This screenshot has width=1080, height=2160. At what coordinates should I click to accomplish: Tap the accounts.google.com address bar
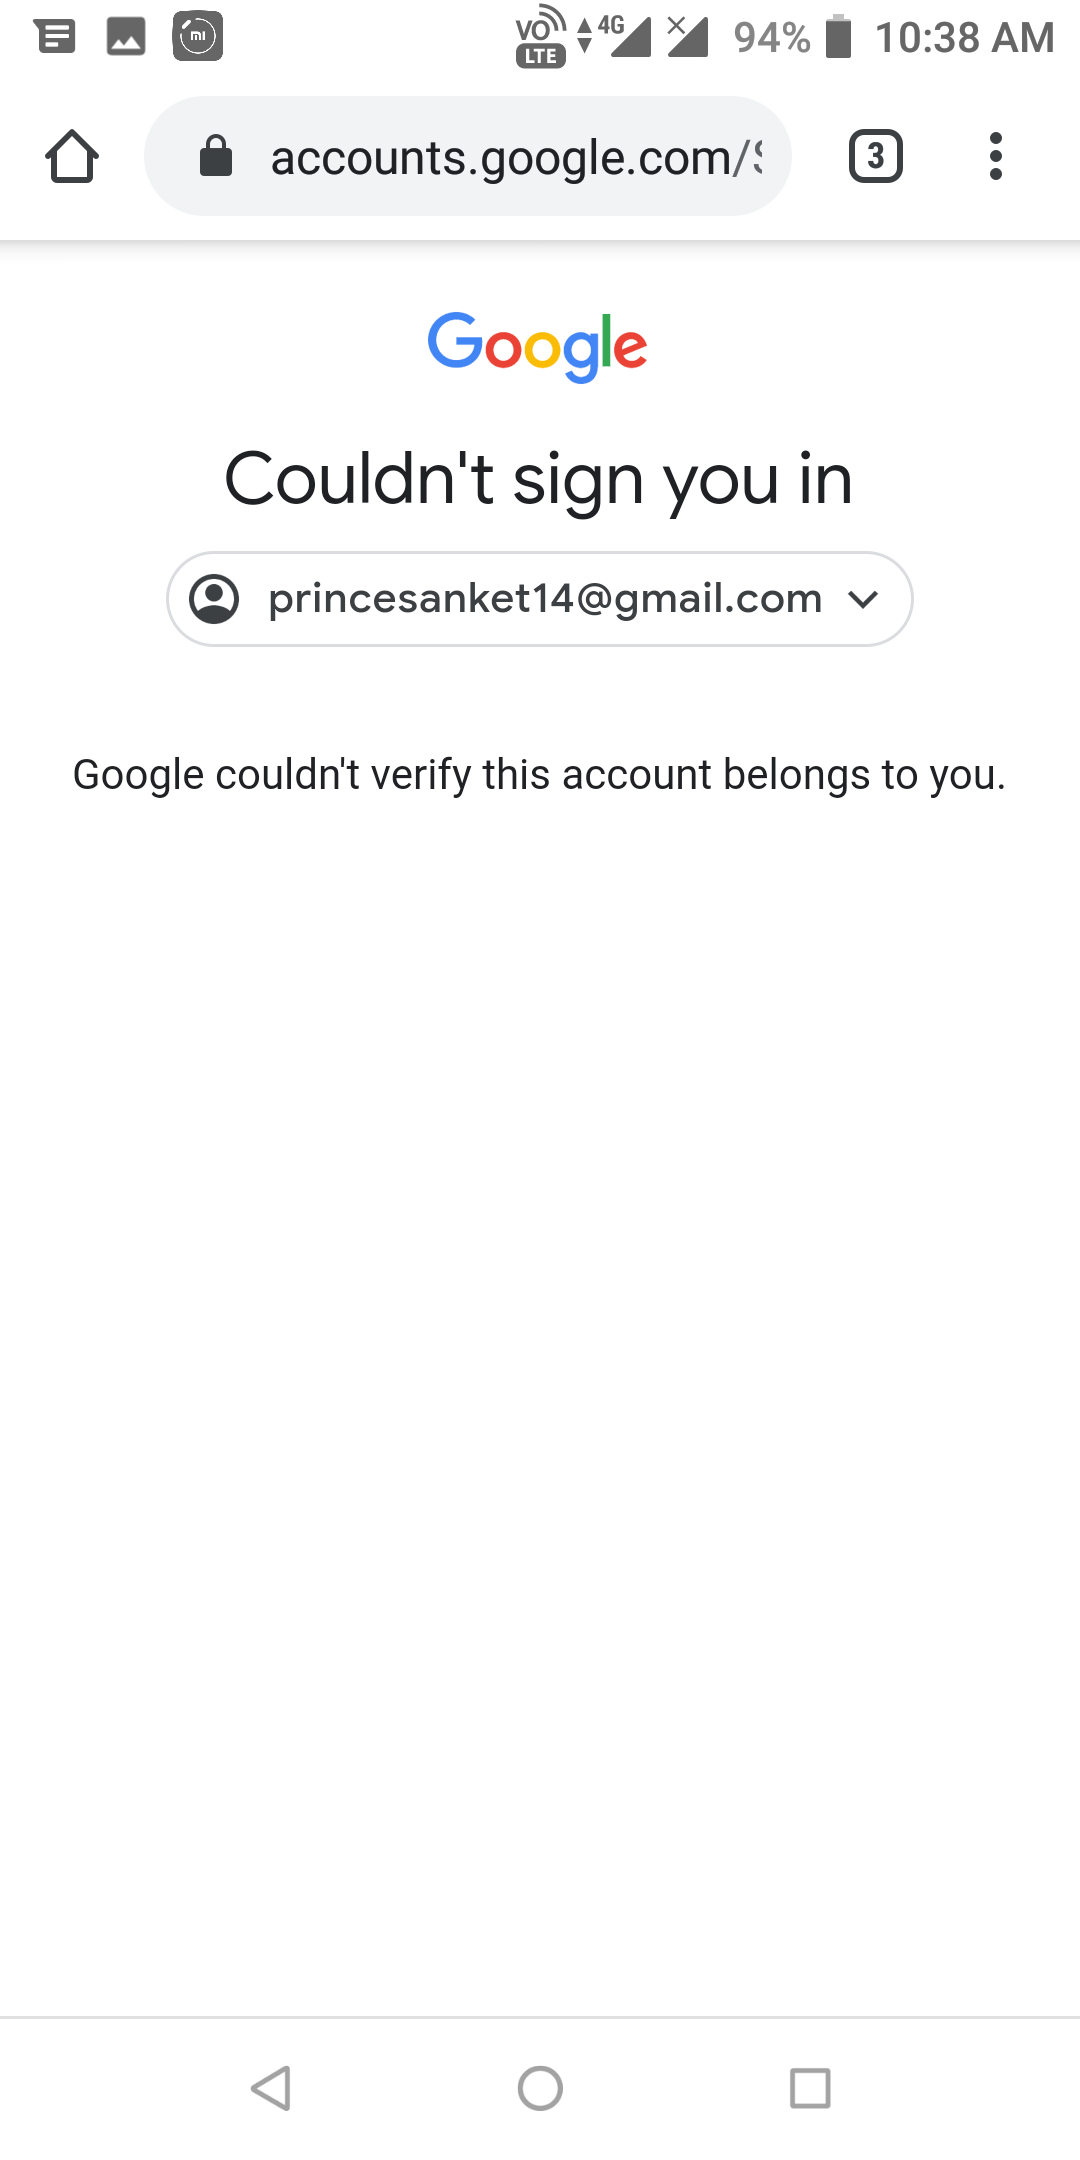pos(500,157)
